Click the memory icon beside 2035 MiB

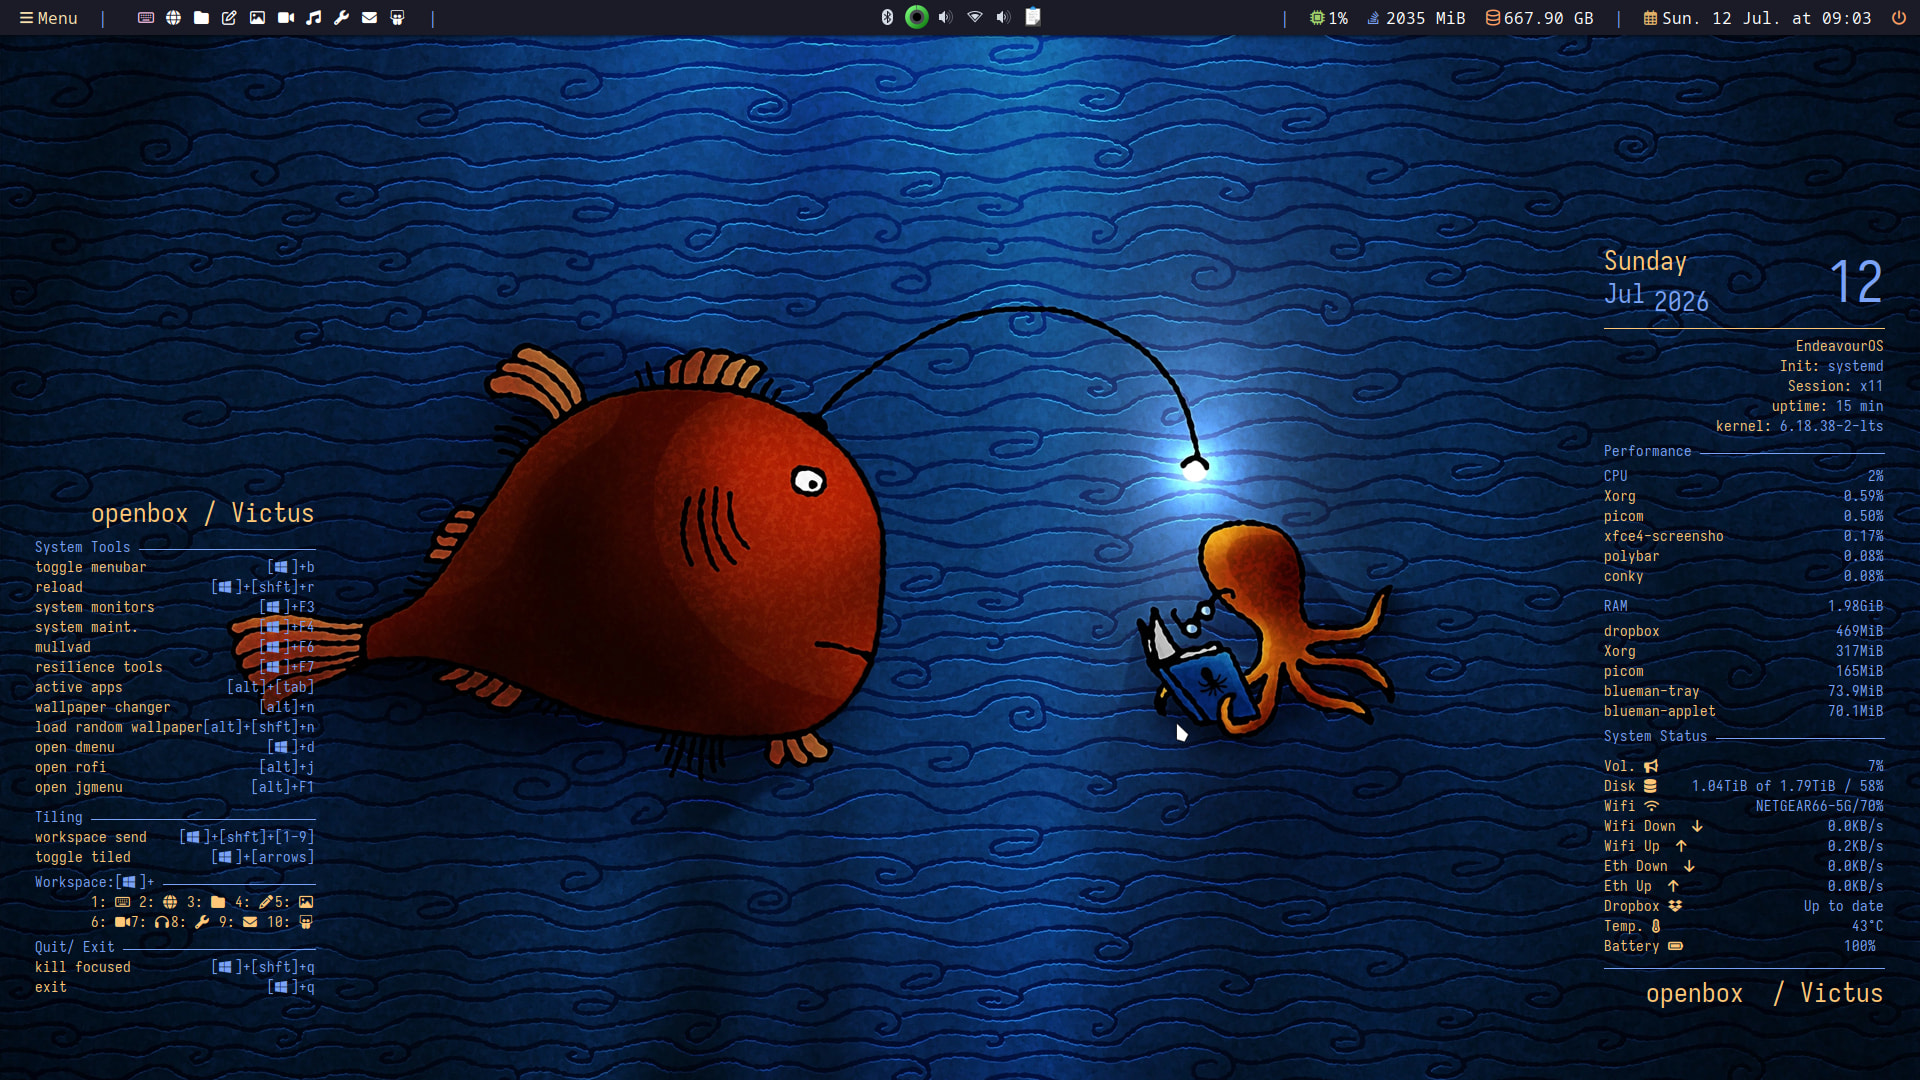[x=1374, y=18]
